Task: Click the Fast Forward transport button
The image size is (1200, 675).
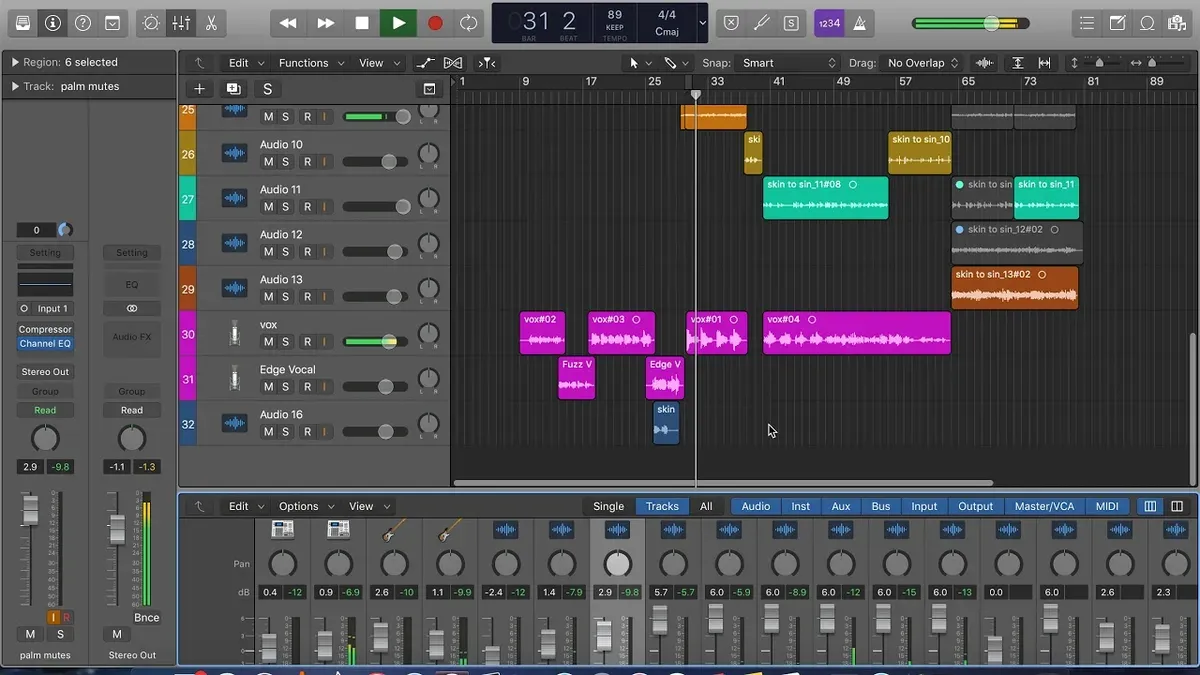Action: [x=325, y=22]
